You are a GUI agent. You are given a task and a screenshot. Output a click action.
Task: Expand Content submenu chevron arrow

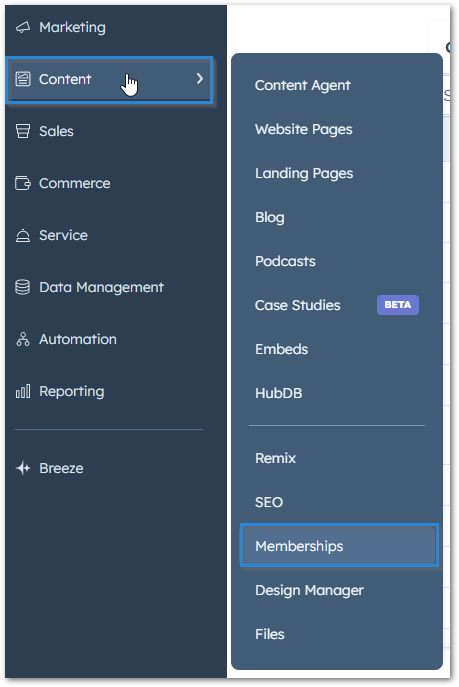tap(200, 79)
